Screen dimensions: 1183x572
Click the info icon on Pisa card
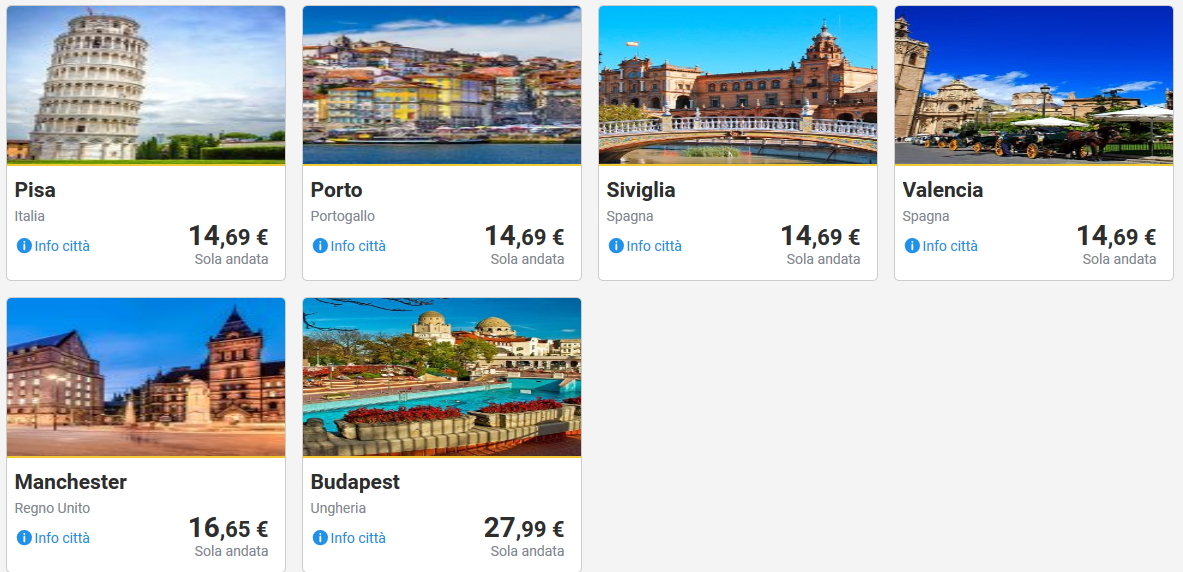(x=24, y=246)
